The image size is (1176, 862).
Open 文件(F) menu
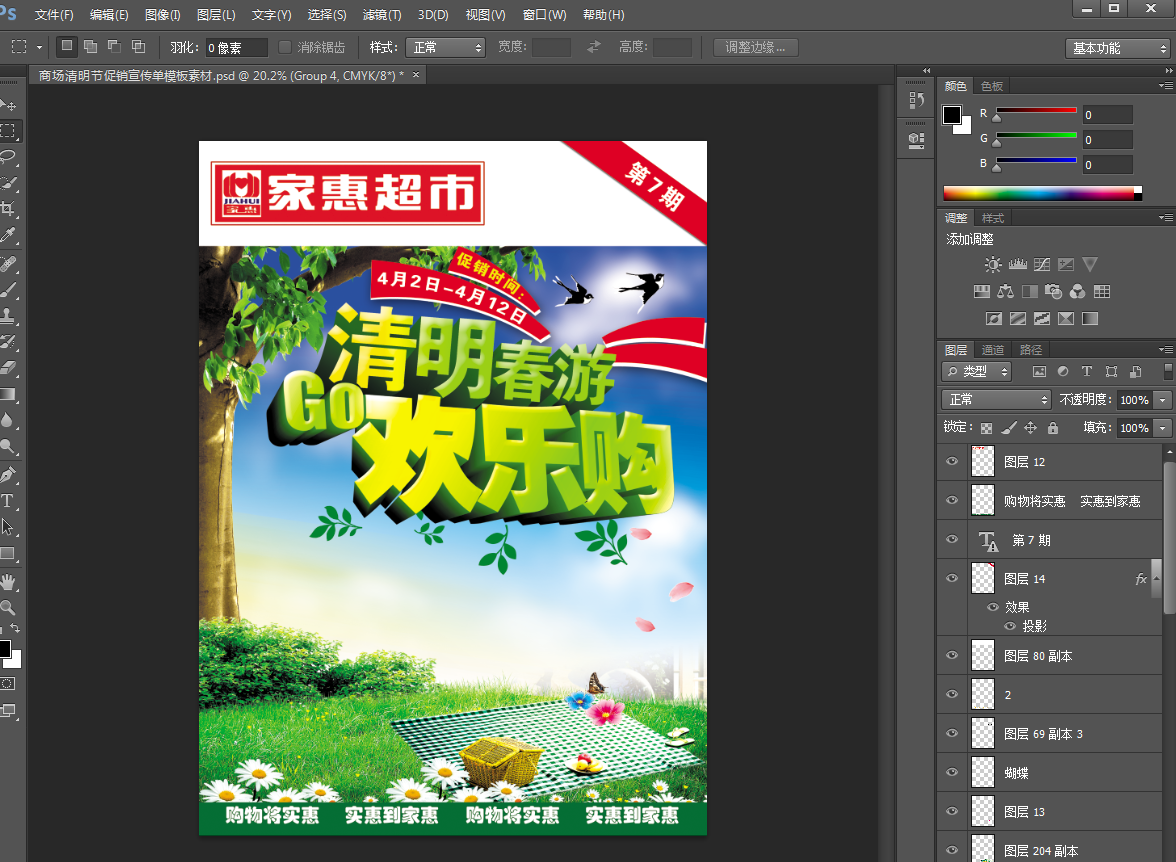point(54,15)
